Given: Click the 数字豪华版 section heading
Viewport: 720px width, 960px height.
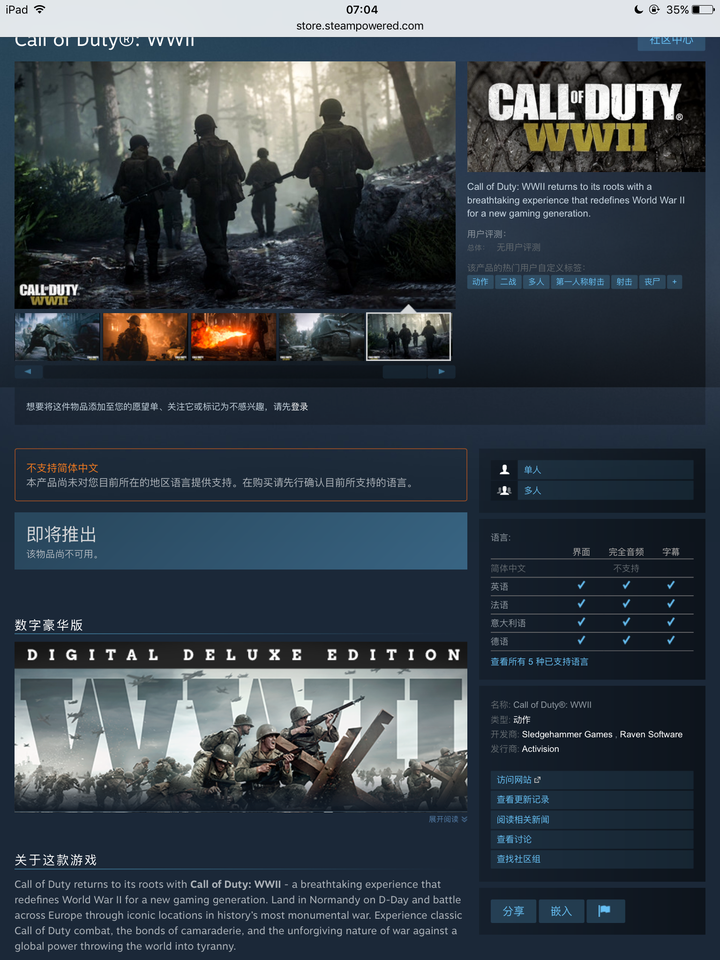Looking at the screenshot, I should (48, 624).
